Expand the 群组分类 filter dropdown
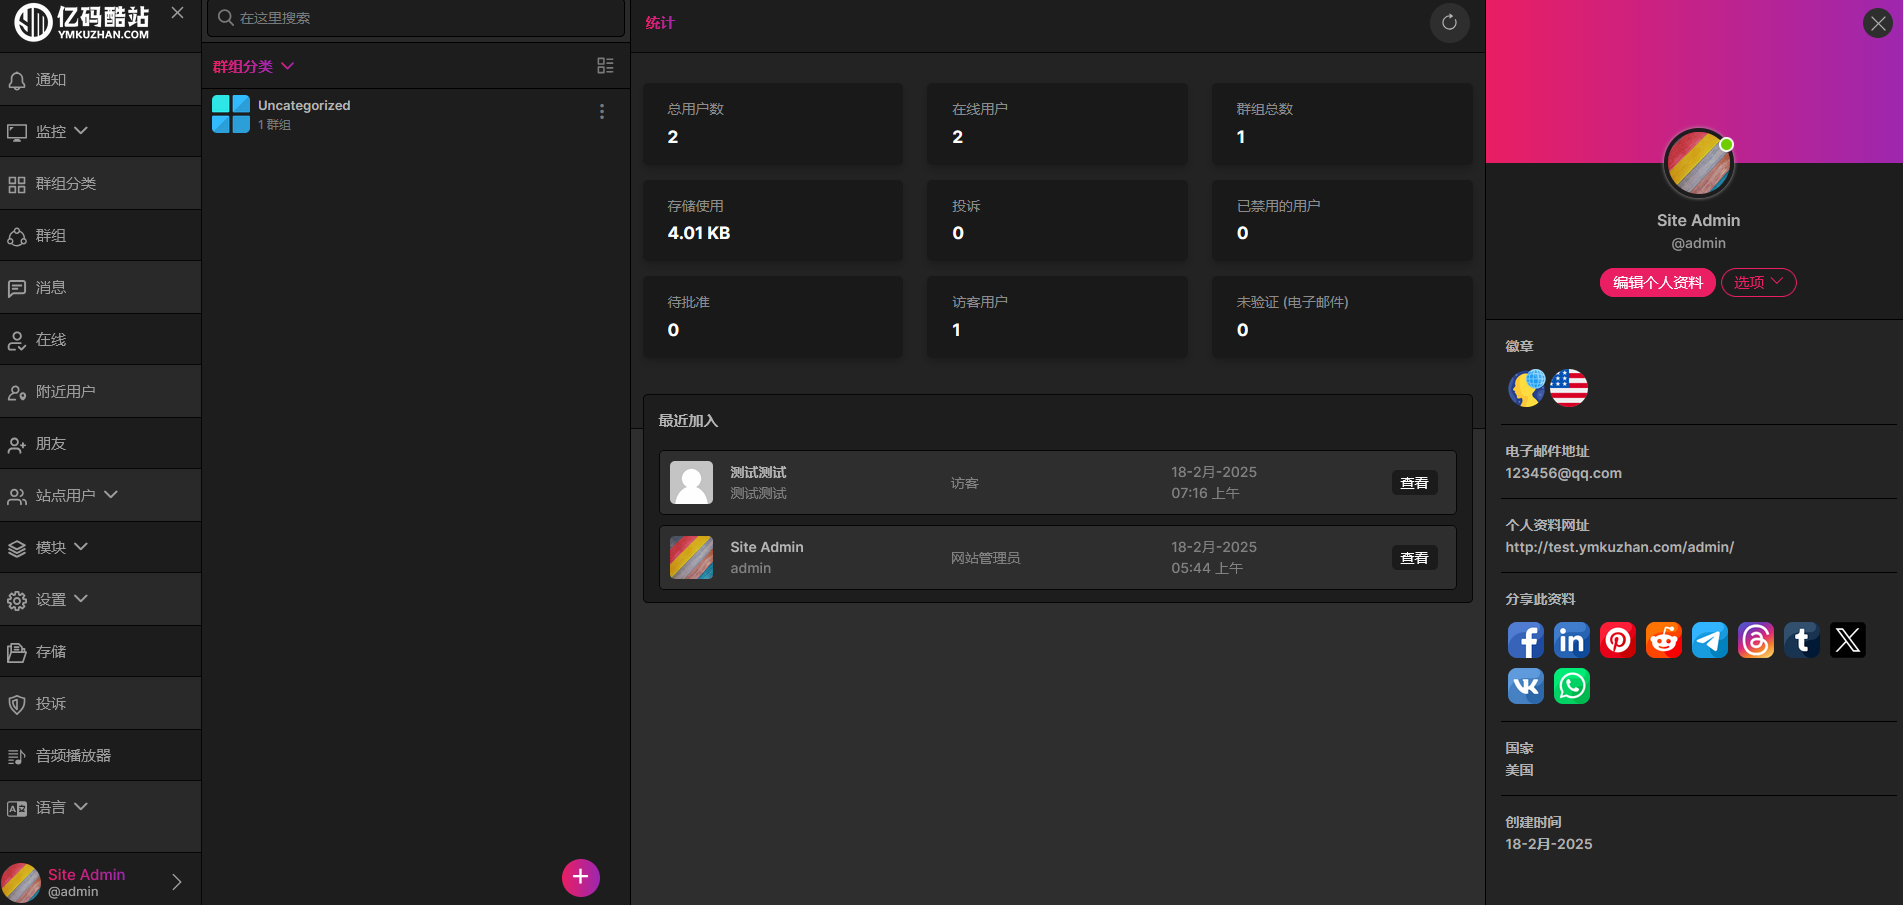The width and height of the screenshot is (1903, 905). tap(253, 67)
